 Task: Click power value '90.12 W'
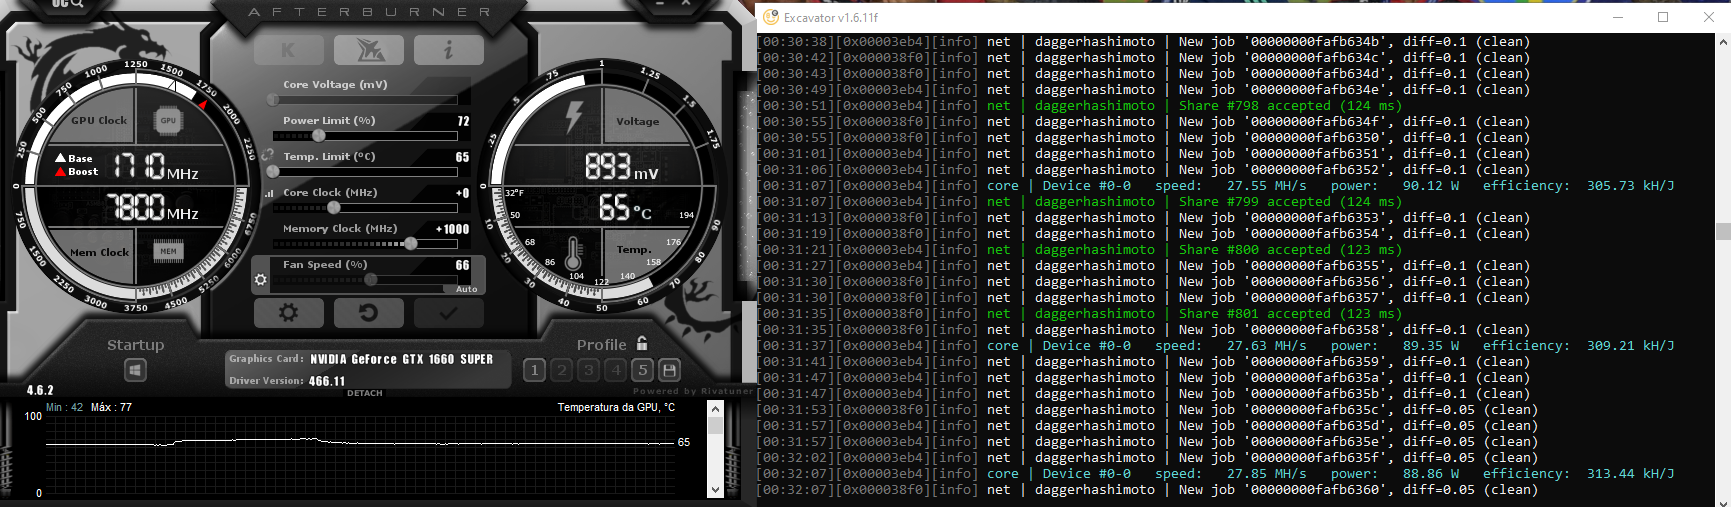[1431, 185]
